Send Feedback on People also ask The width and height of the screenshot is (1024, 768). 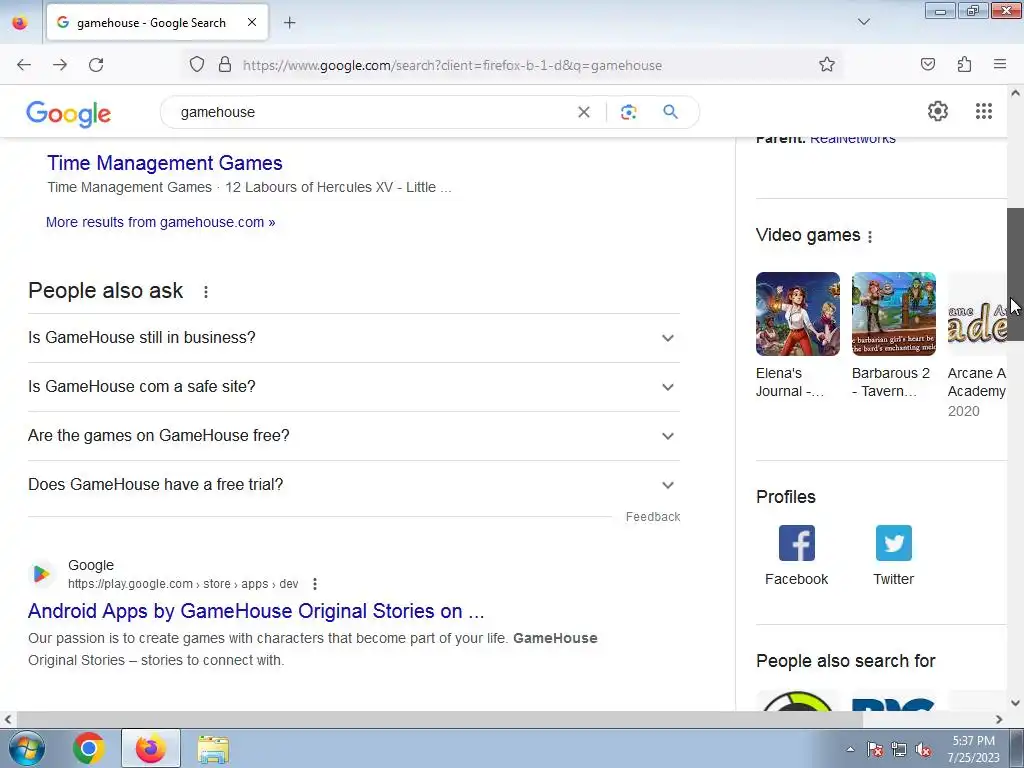pos(653,517)
